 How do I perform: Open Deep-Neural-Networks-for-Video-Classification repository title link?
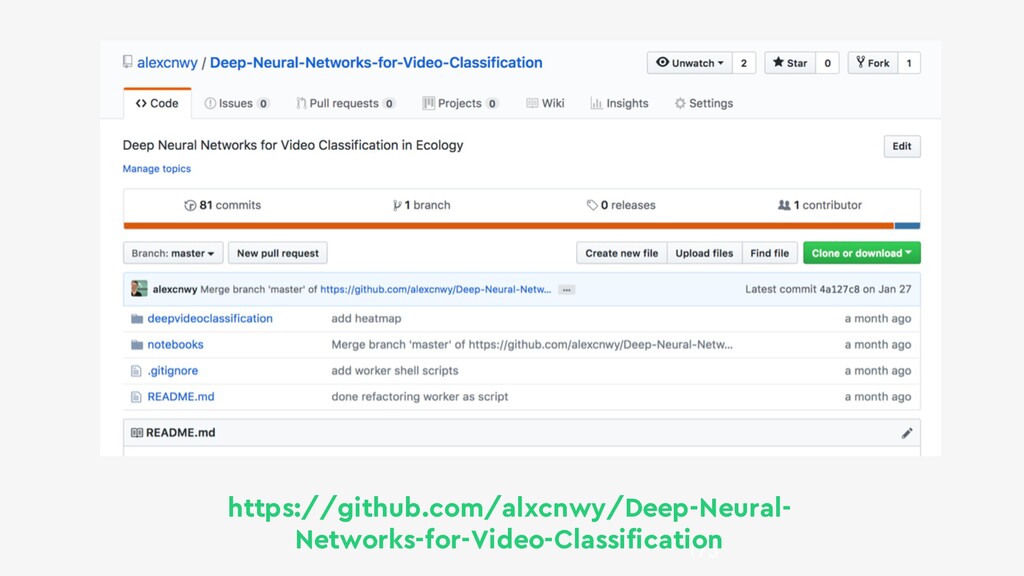(376, 63)
